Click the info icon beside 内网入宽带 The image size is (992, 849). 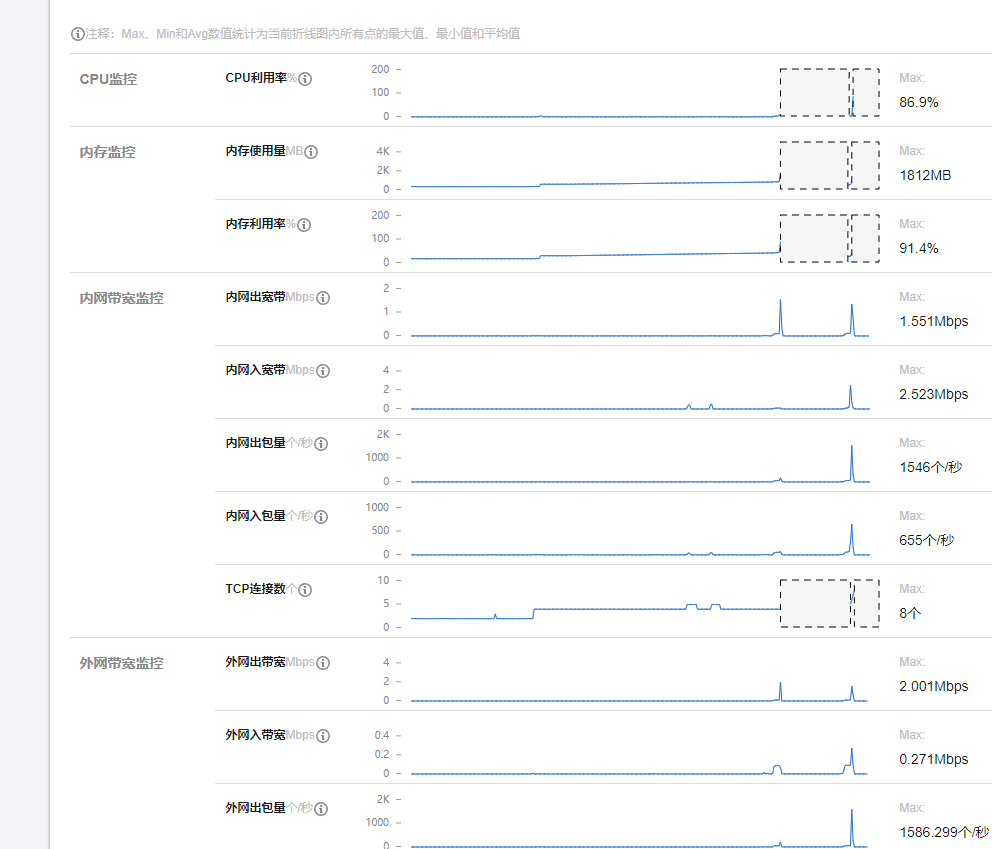(323, 371)
